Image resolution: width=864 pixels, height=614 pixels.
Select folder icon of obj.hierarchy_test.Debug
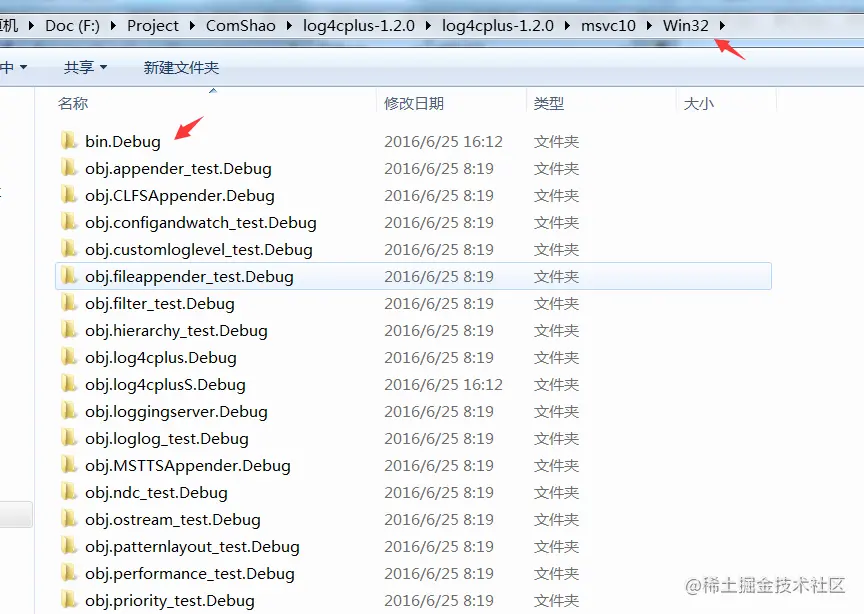(68, 330)
